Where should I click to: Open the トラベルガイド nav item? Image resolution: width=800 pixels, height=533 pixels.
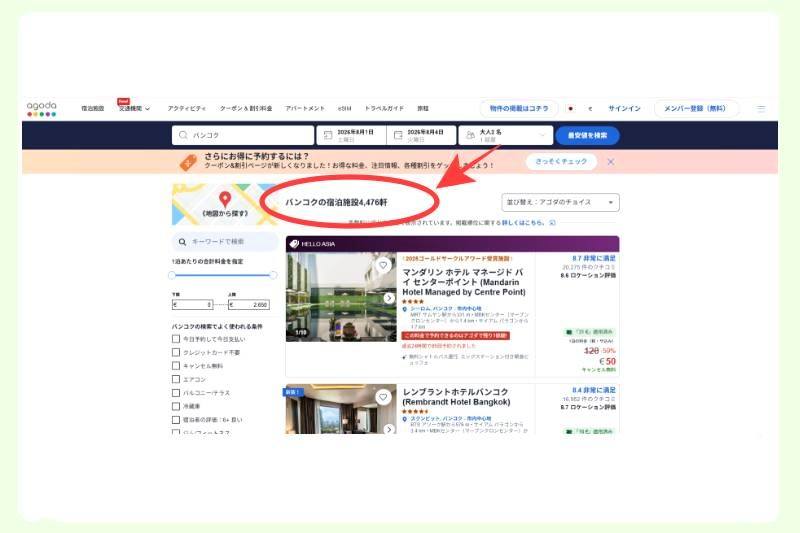(384, 109)
